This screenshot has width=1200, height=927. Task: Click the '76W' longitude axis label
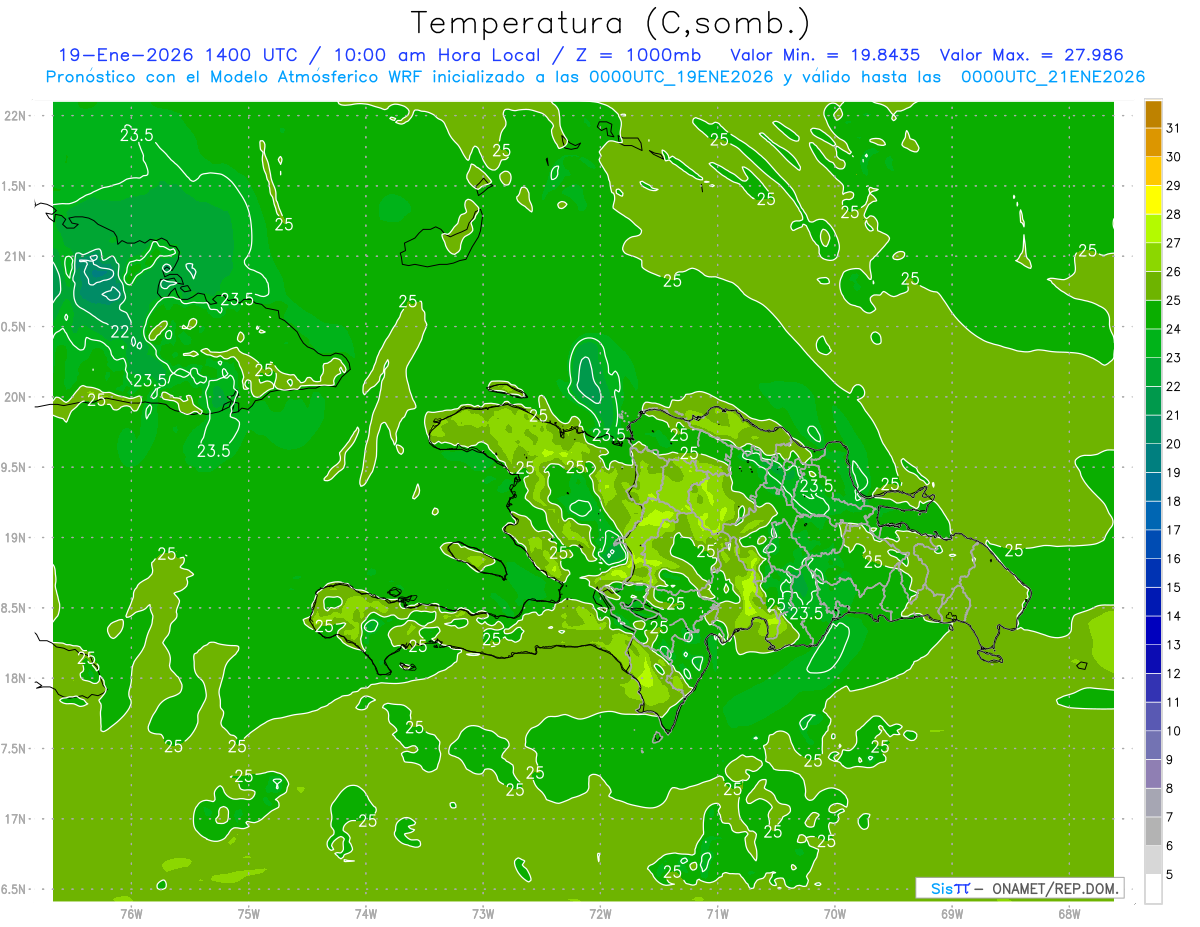tap(131, 913)
